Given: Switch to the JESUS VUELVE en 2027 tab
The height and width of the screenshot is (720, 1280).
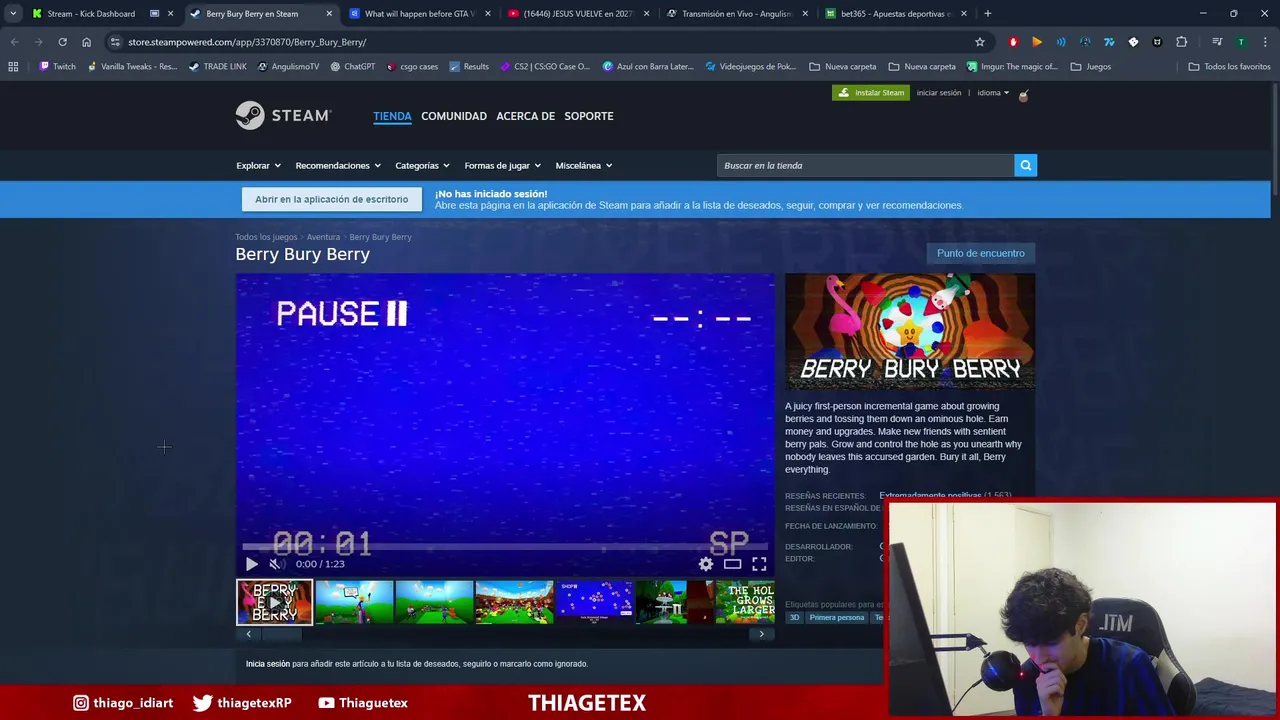Looking at the screenshot, I should point(578,14).
